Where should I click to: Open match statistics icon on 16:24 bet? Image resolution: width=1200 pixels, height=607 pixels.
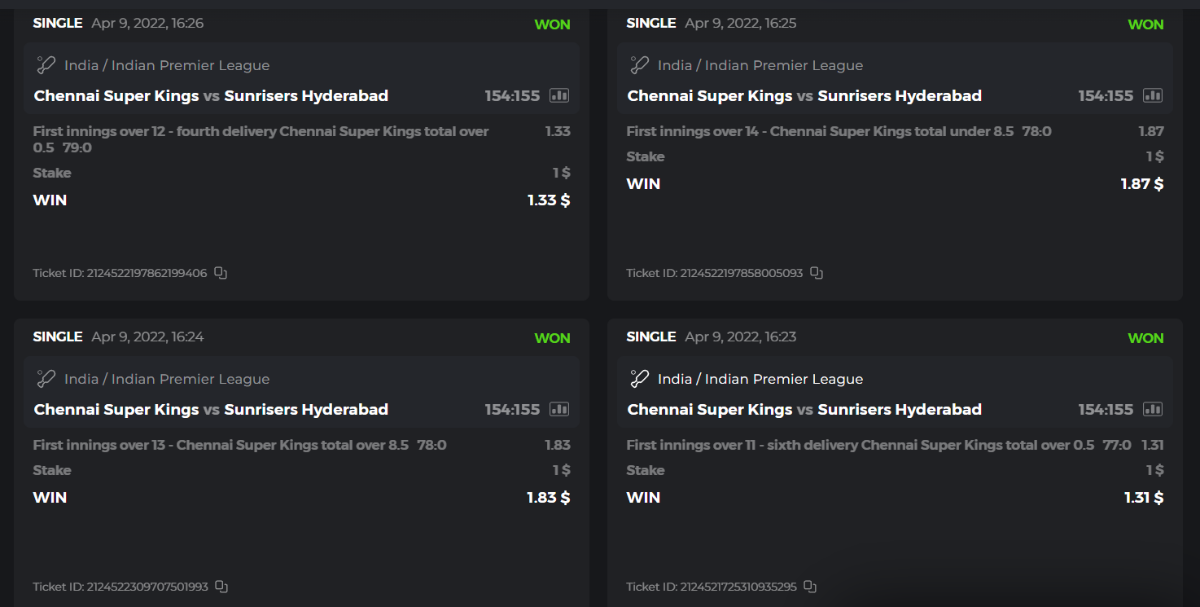click(x=559, y=410)
